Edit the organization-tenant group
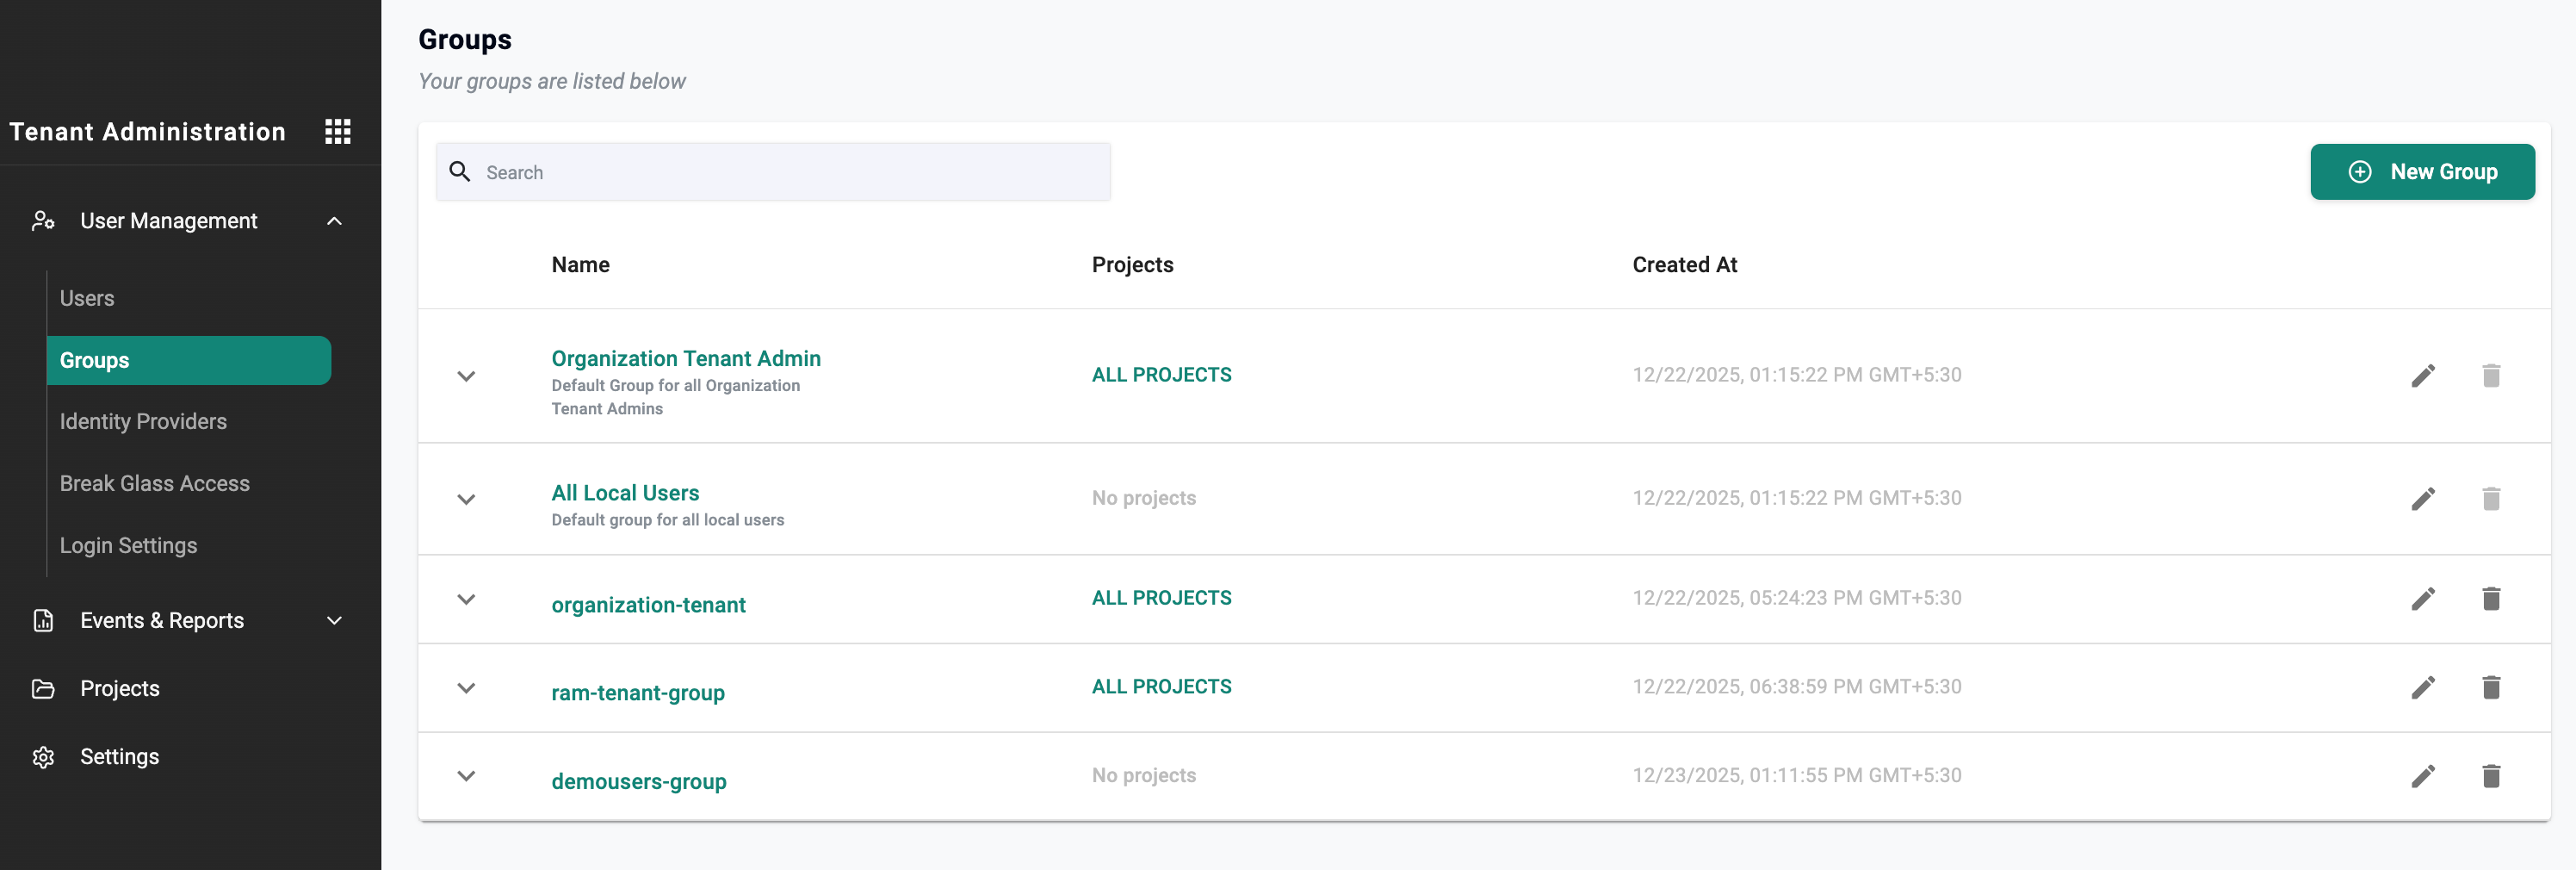Image resolution: width=2576 pixels, height=870 pixels. click(2422, 598)
